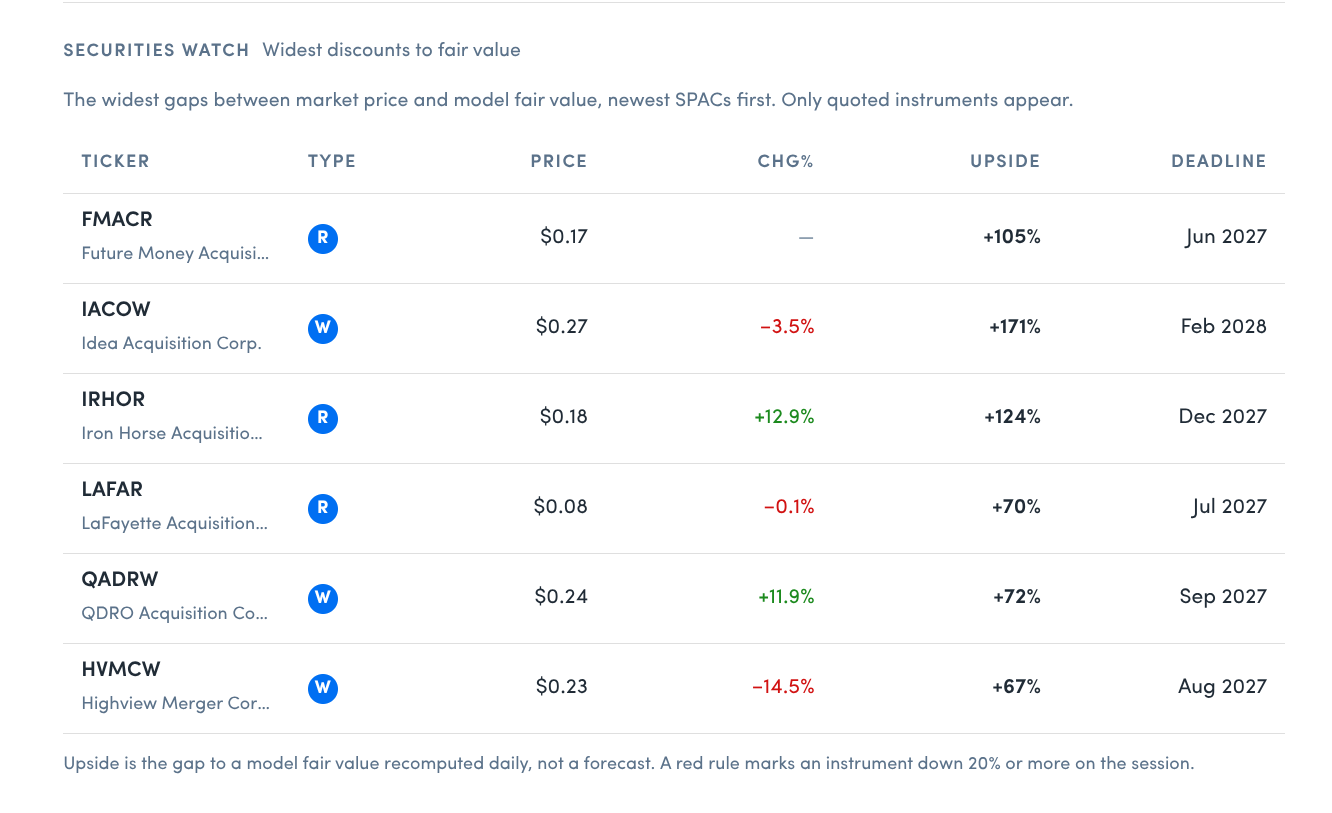Sort by the DEADLINE column header
This screenshot has width=1332, height=813.
click(1219, 161)
